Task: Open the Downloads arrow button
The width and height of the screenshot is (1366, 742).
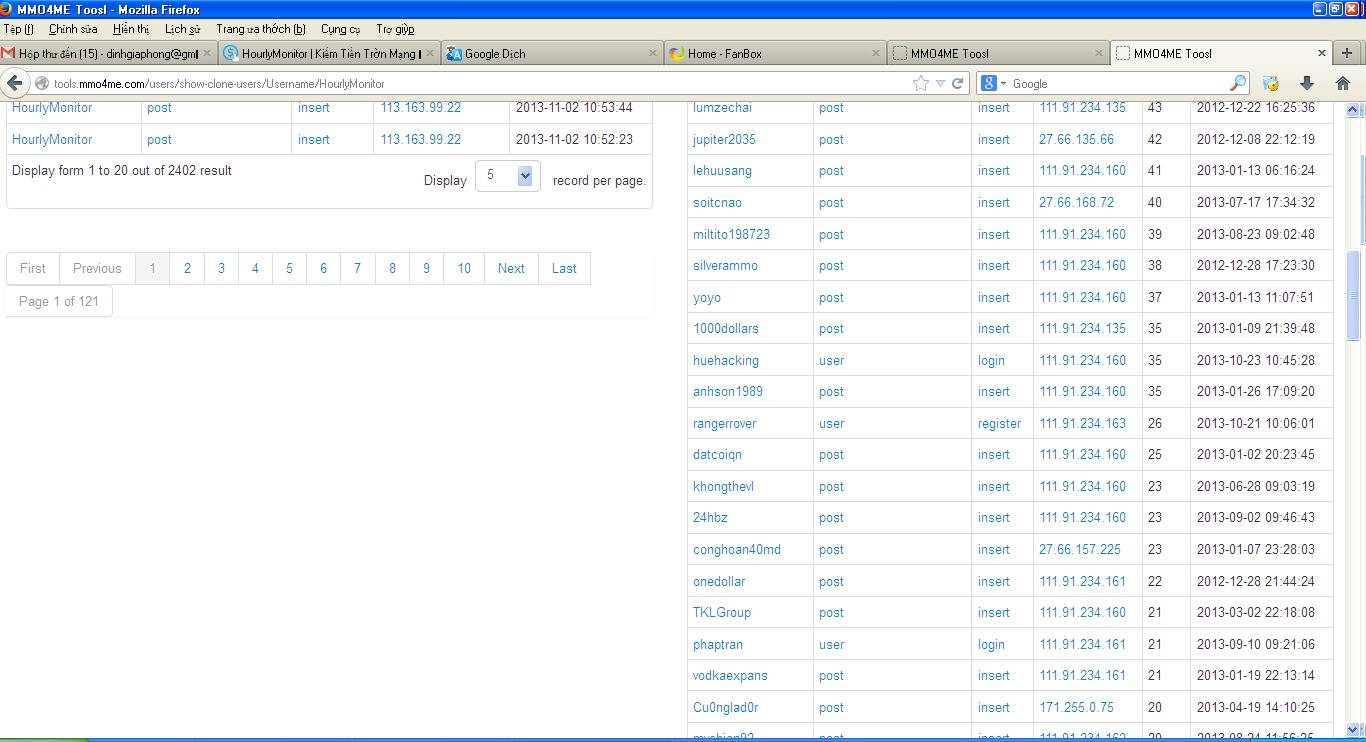Action: click(1306, 84)
